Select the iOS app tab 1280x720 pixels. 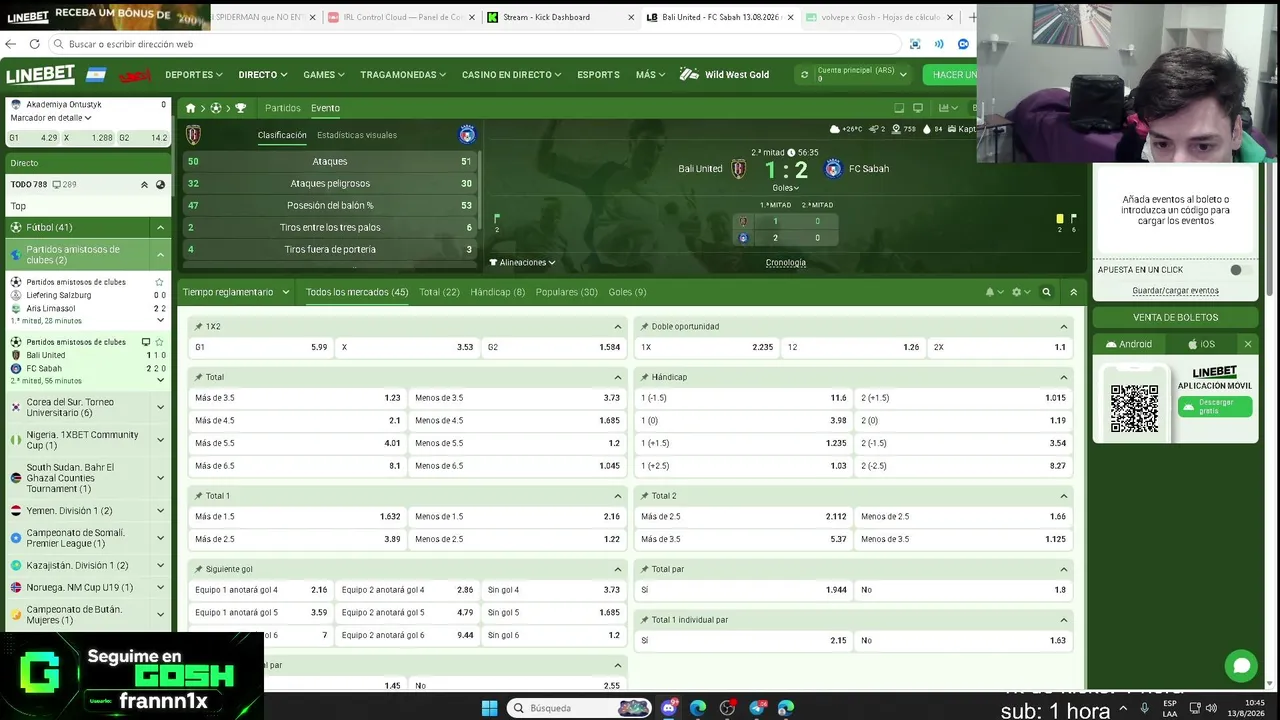[1201, 344]
